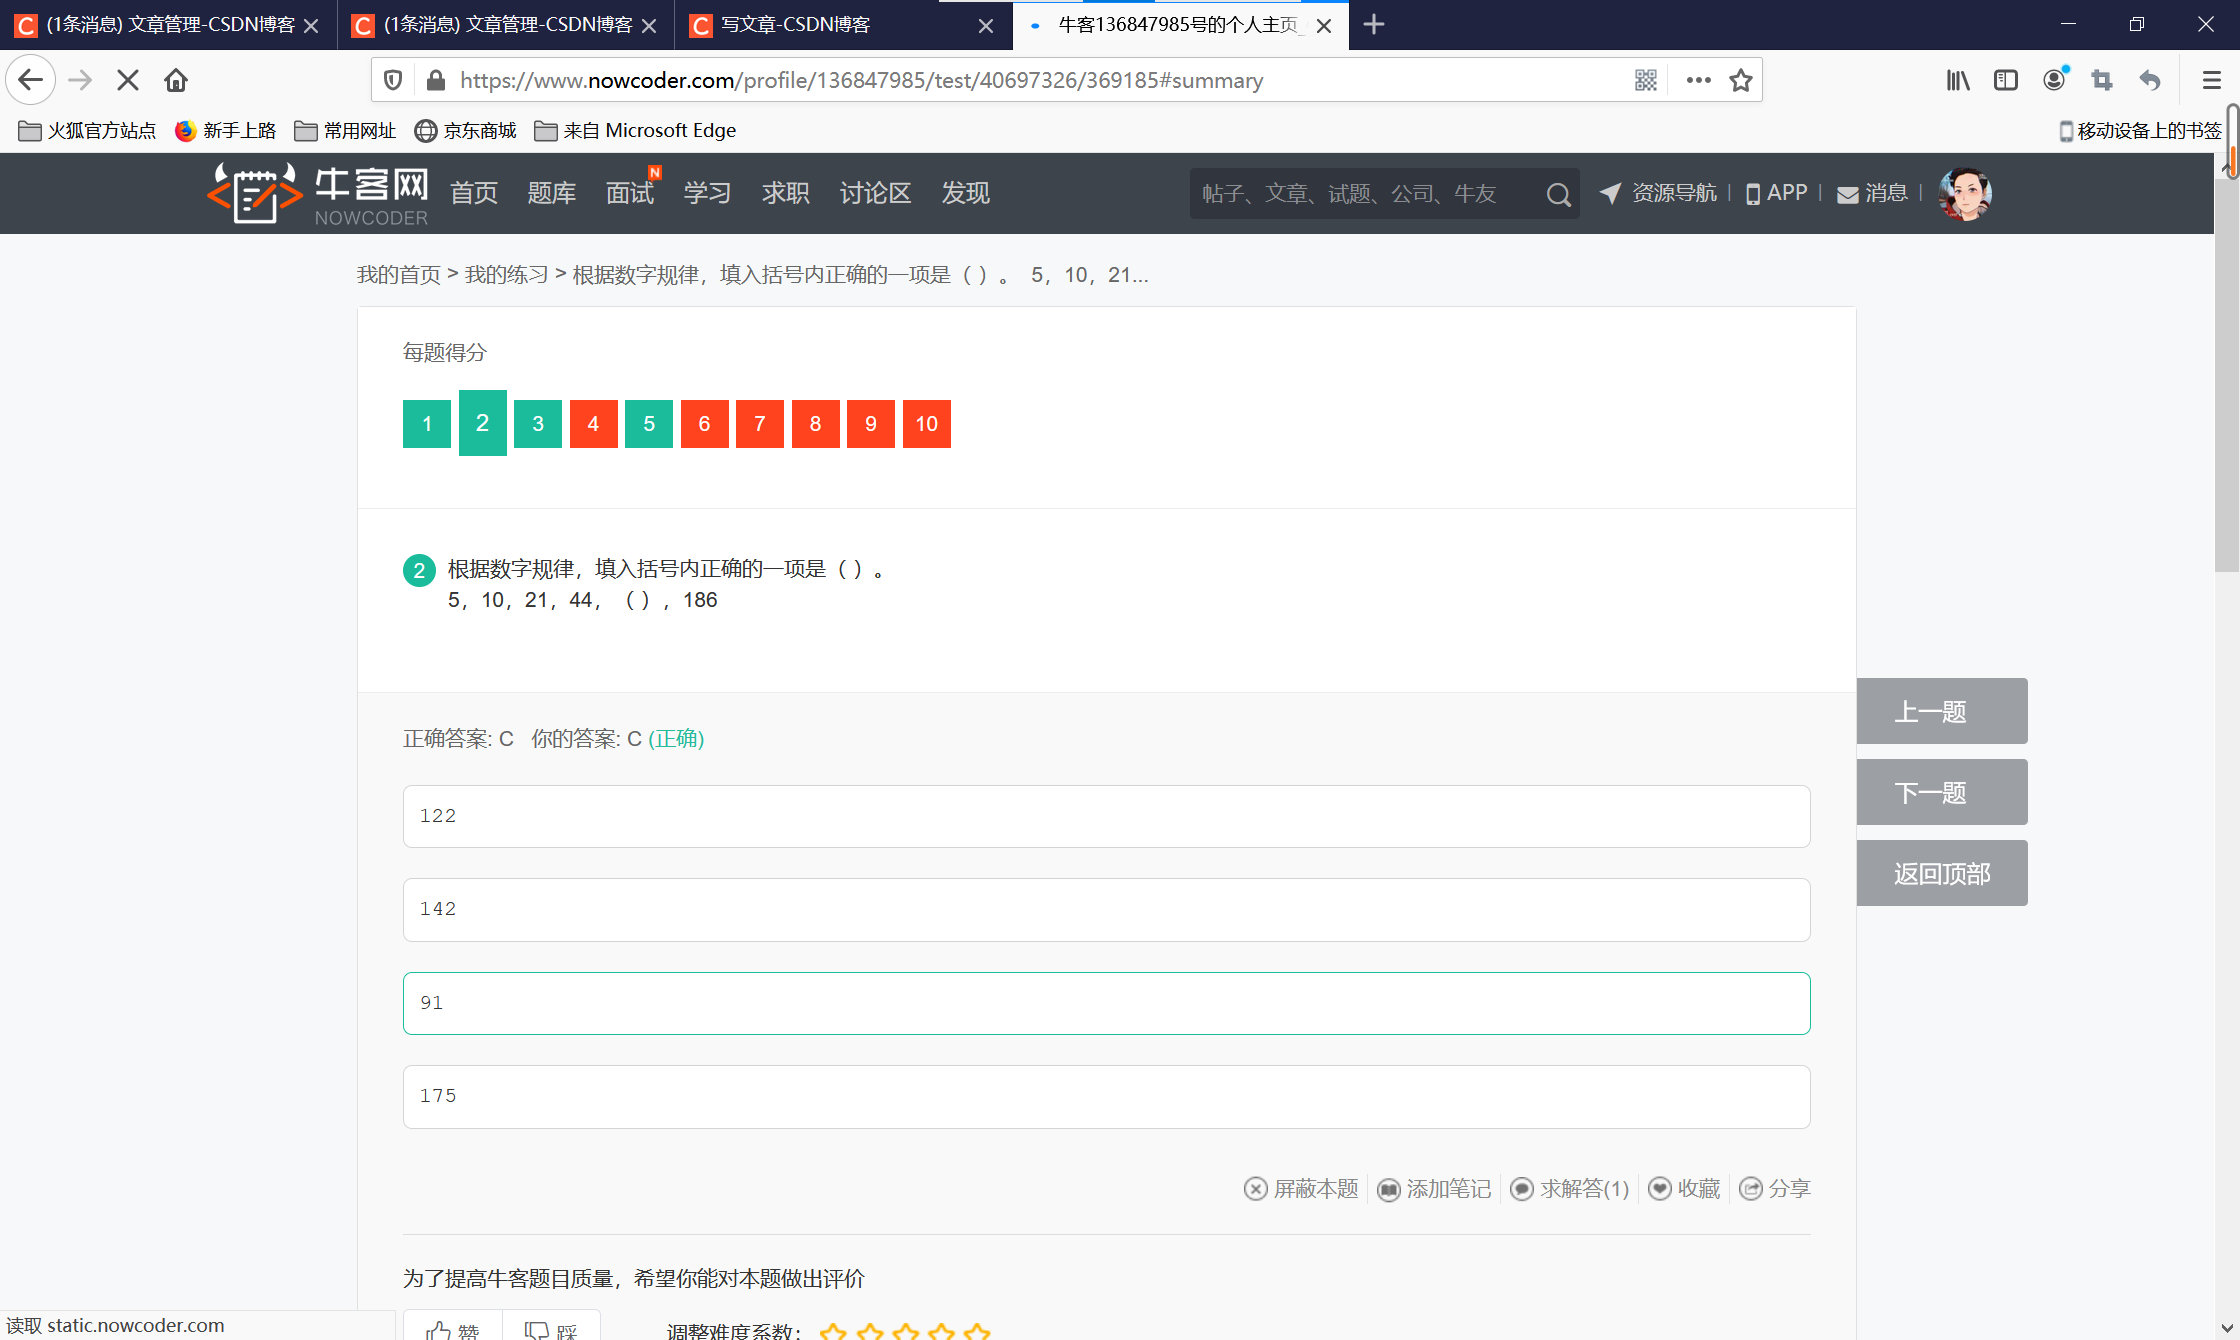2240x1340 pixels.
Task: Click the APP link in header
Action: pos(1777,193)
